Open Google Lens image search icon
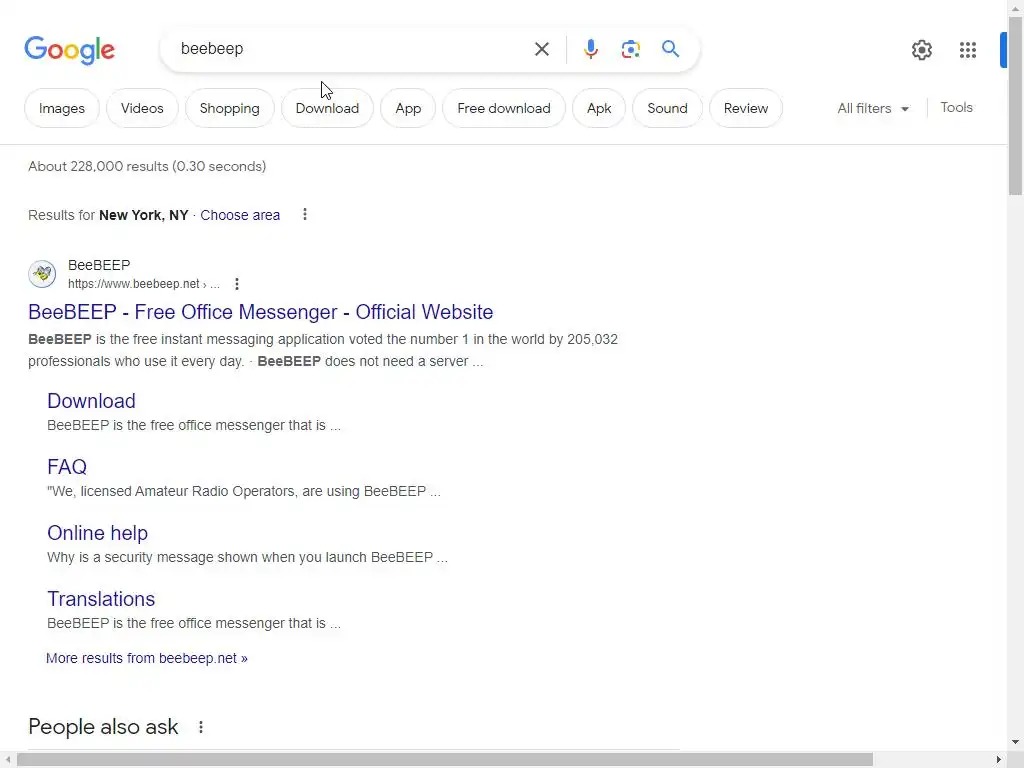 (x=630, y=49)
